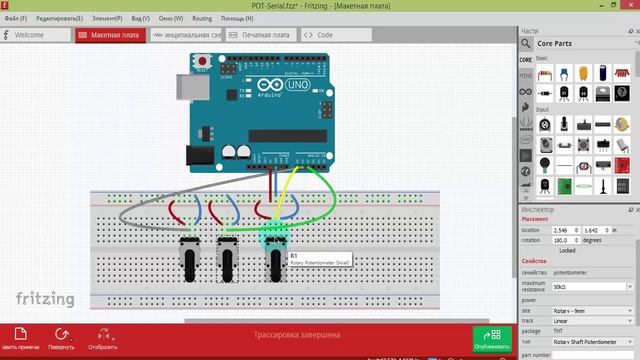Click the parts bin vertical scrollbar

coord(638,65)
